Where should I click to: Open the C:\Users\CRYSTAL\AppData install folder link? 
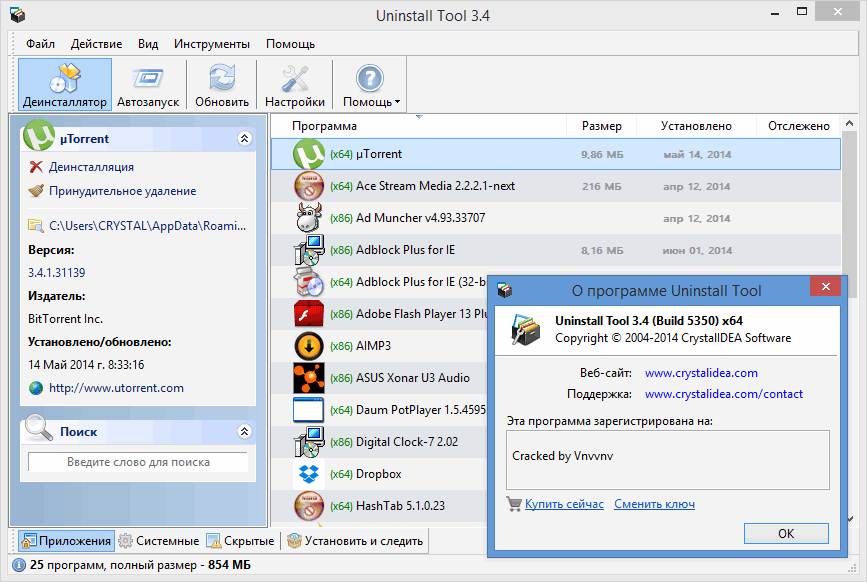pos(147,226)
